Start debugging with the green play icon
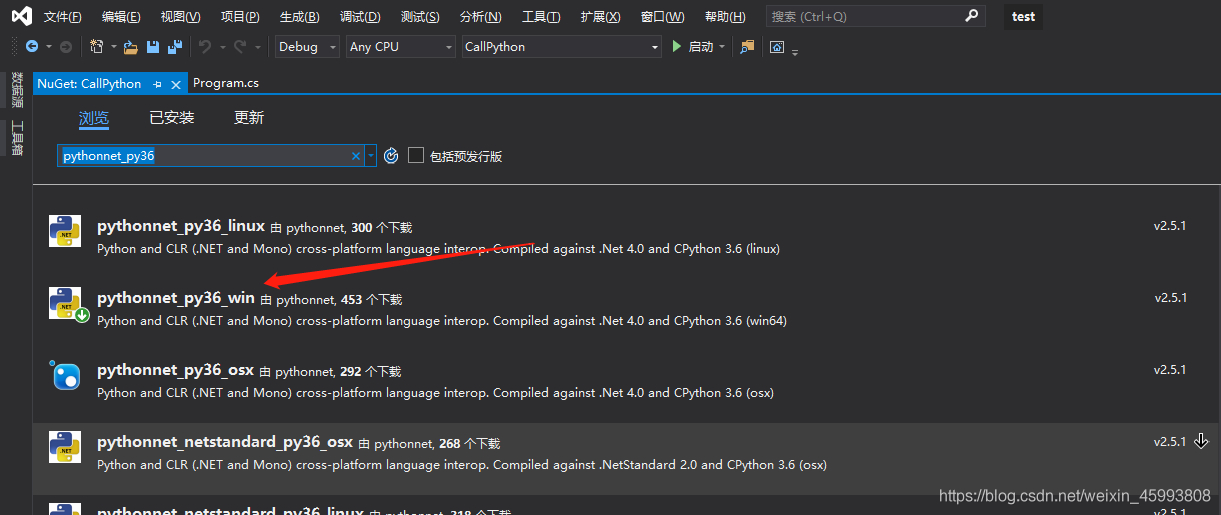Image resolution: width=1221 pixels, height=515 pixels. point(677,46)
